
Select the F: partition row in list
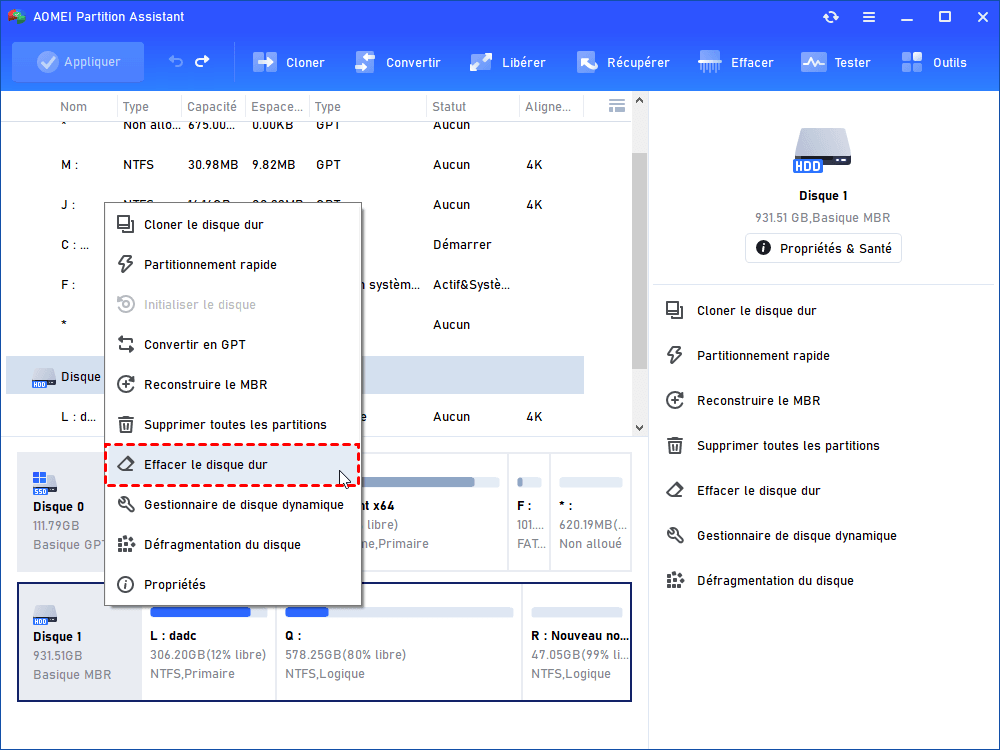(295, 284)
